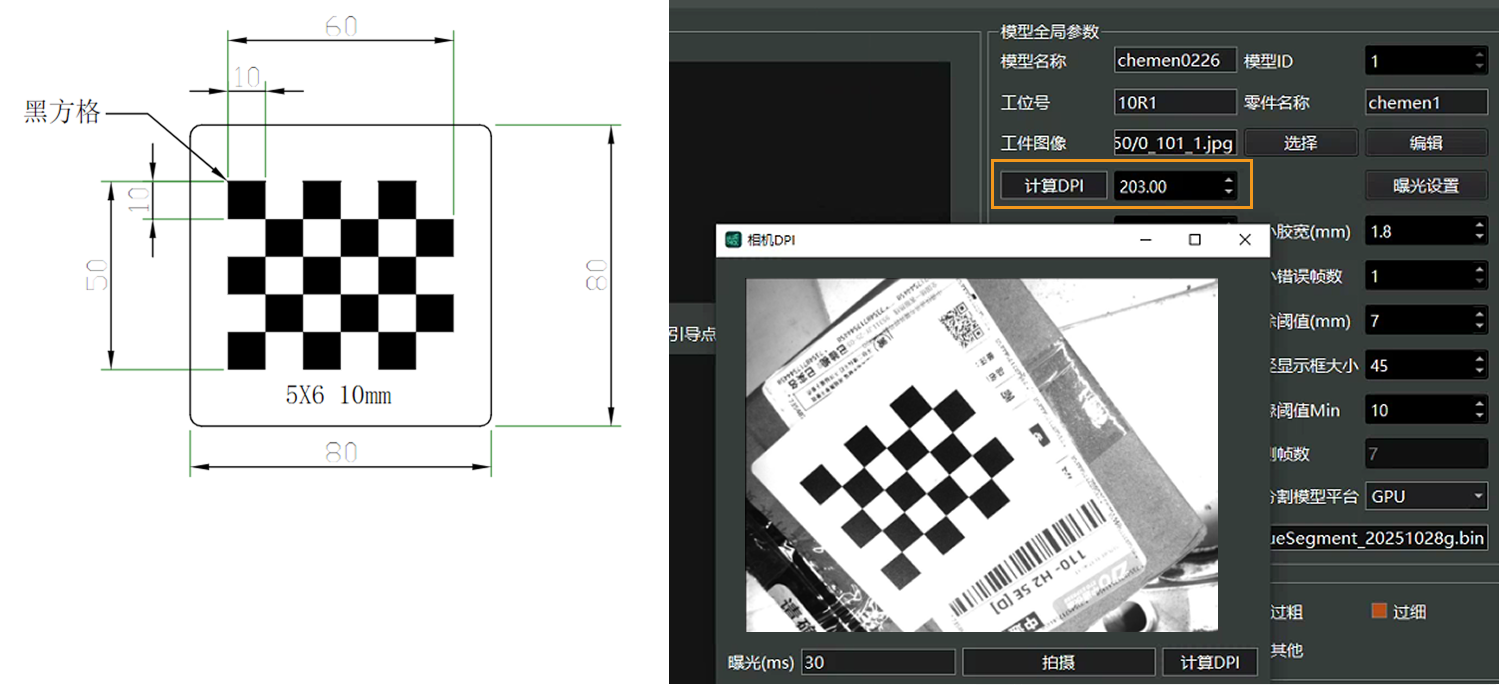Close the 相机DPI dialog

[1244, 240]
